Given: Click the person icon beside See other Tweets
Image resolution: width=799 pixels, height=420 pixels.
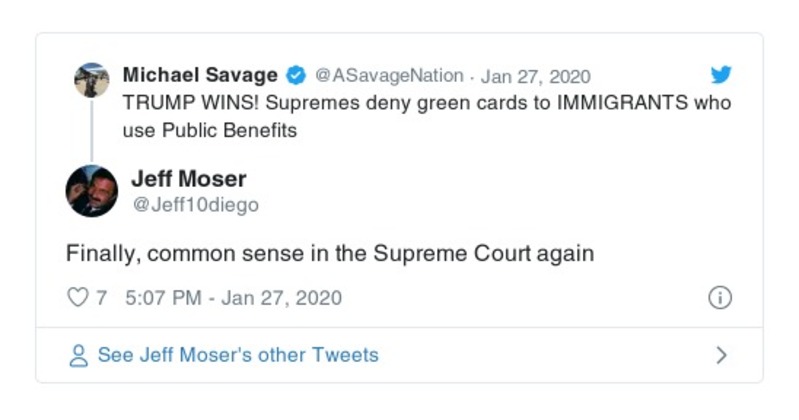Looking at the screenshot, I should [78, 356].
